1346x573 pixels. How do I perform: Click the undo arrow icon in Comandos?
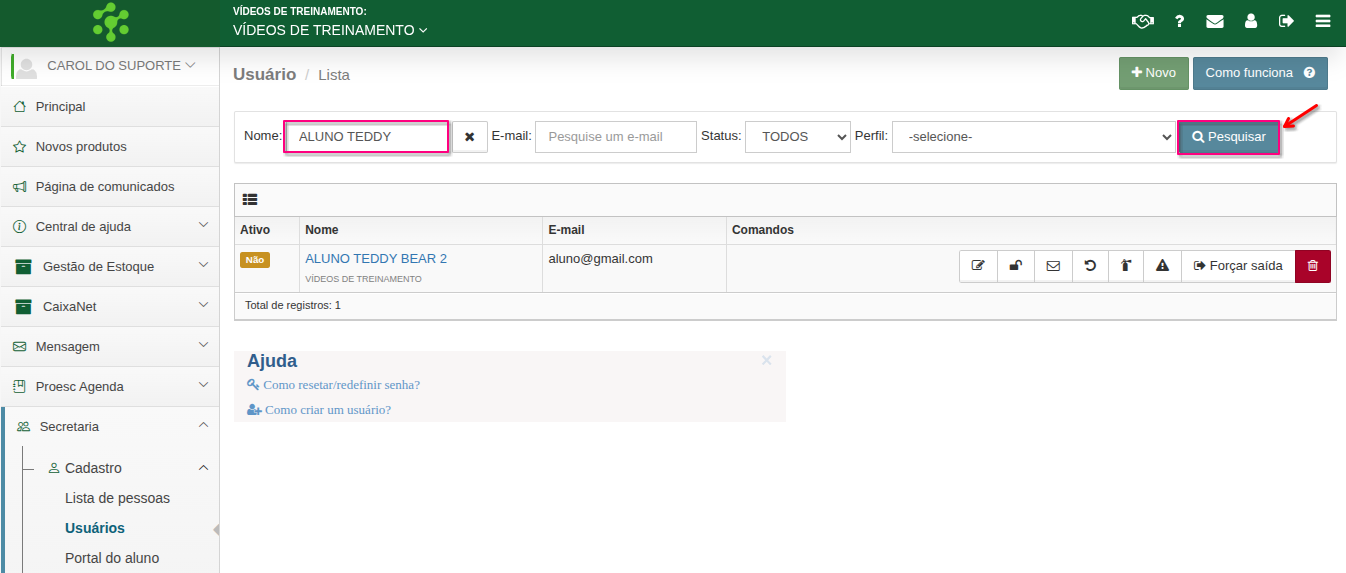(1090, 266)
